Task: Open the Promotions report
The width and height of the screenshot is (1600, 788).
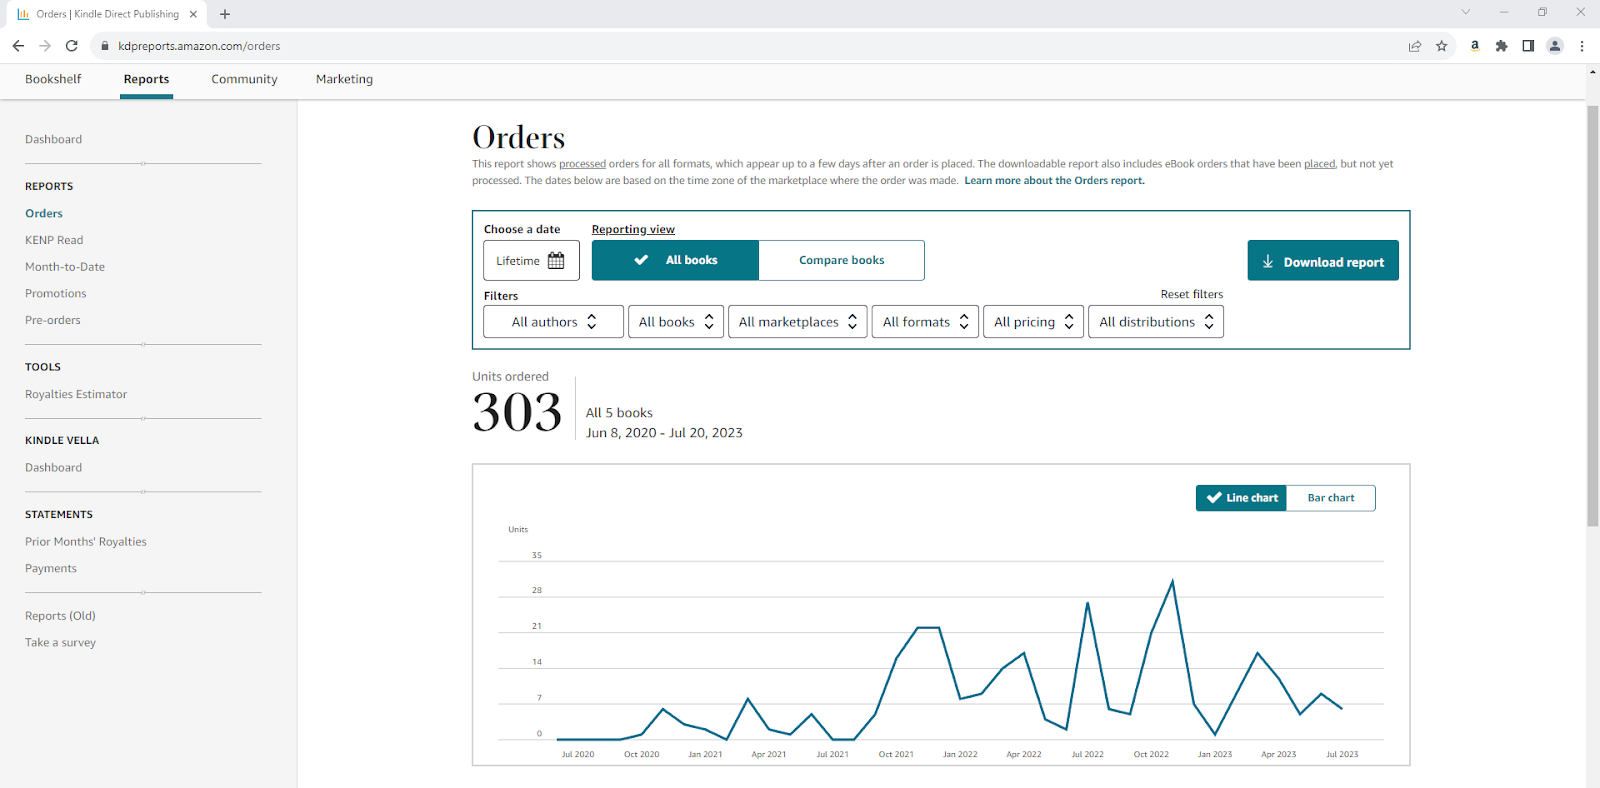Action: [x=56, y=293]
